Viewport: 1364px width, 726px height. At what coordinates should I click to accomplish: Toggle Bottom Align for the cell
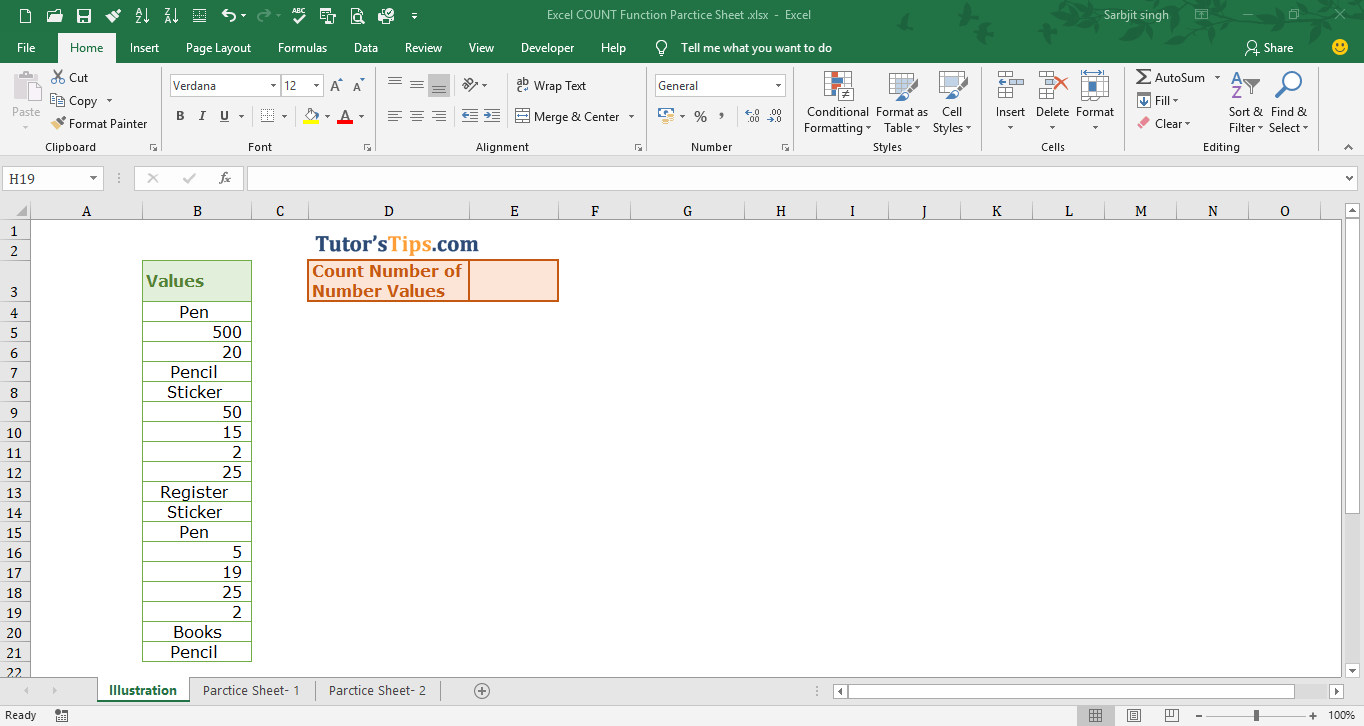[x=439, y=85]
